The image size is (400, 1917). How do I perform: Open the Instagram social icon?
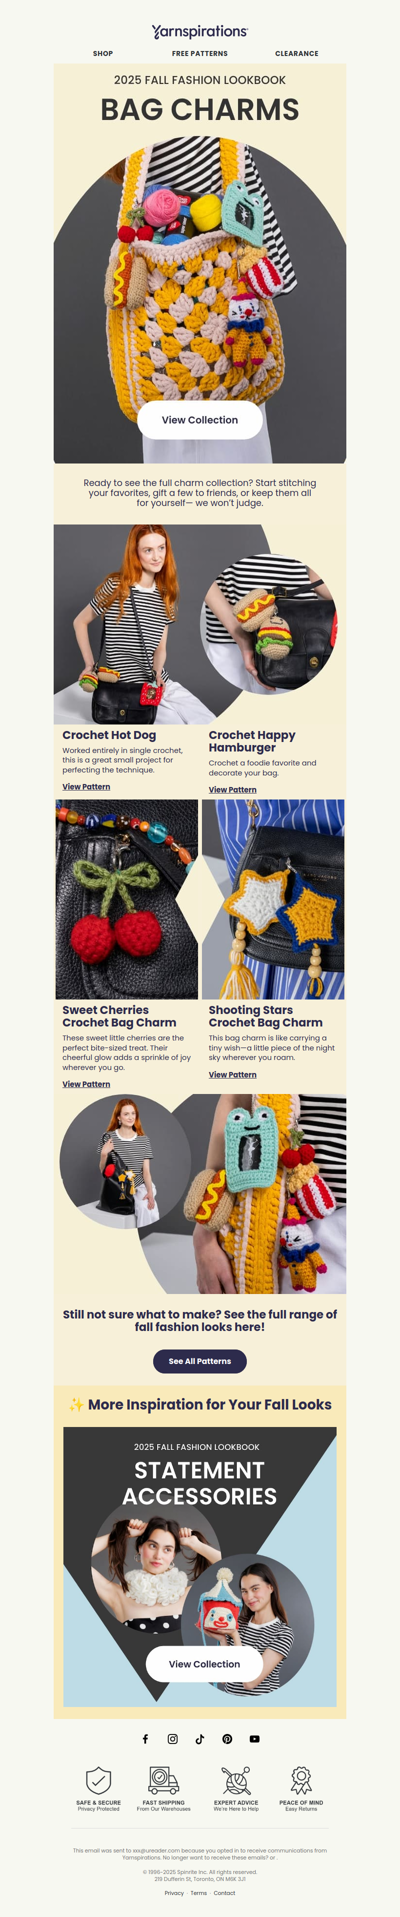pos(172,1739)
